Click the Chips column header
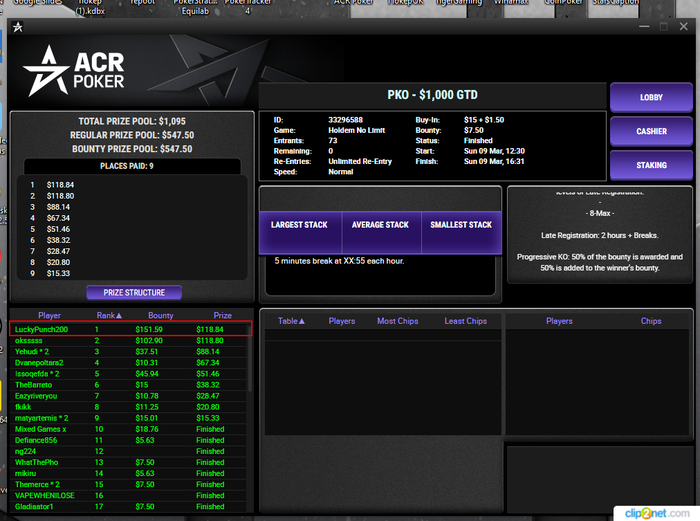Viewport: 700px width, 521px height. pyautogui.click(x=651, y=321)
